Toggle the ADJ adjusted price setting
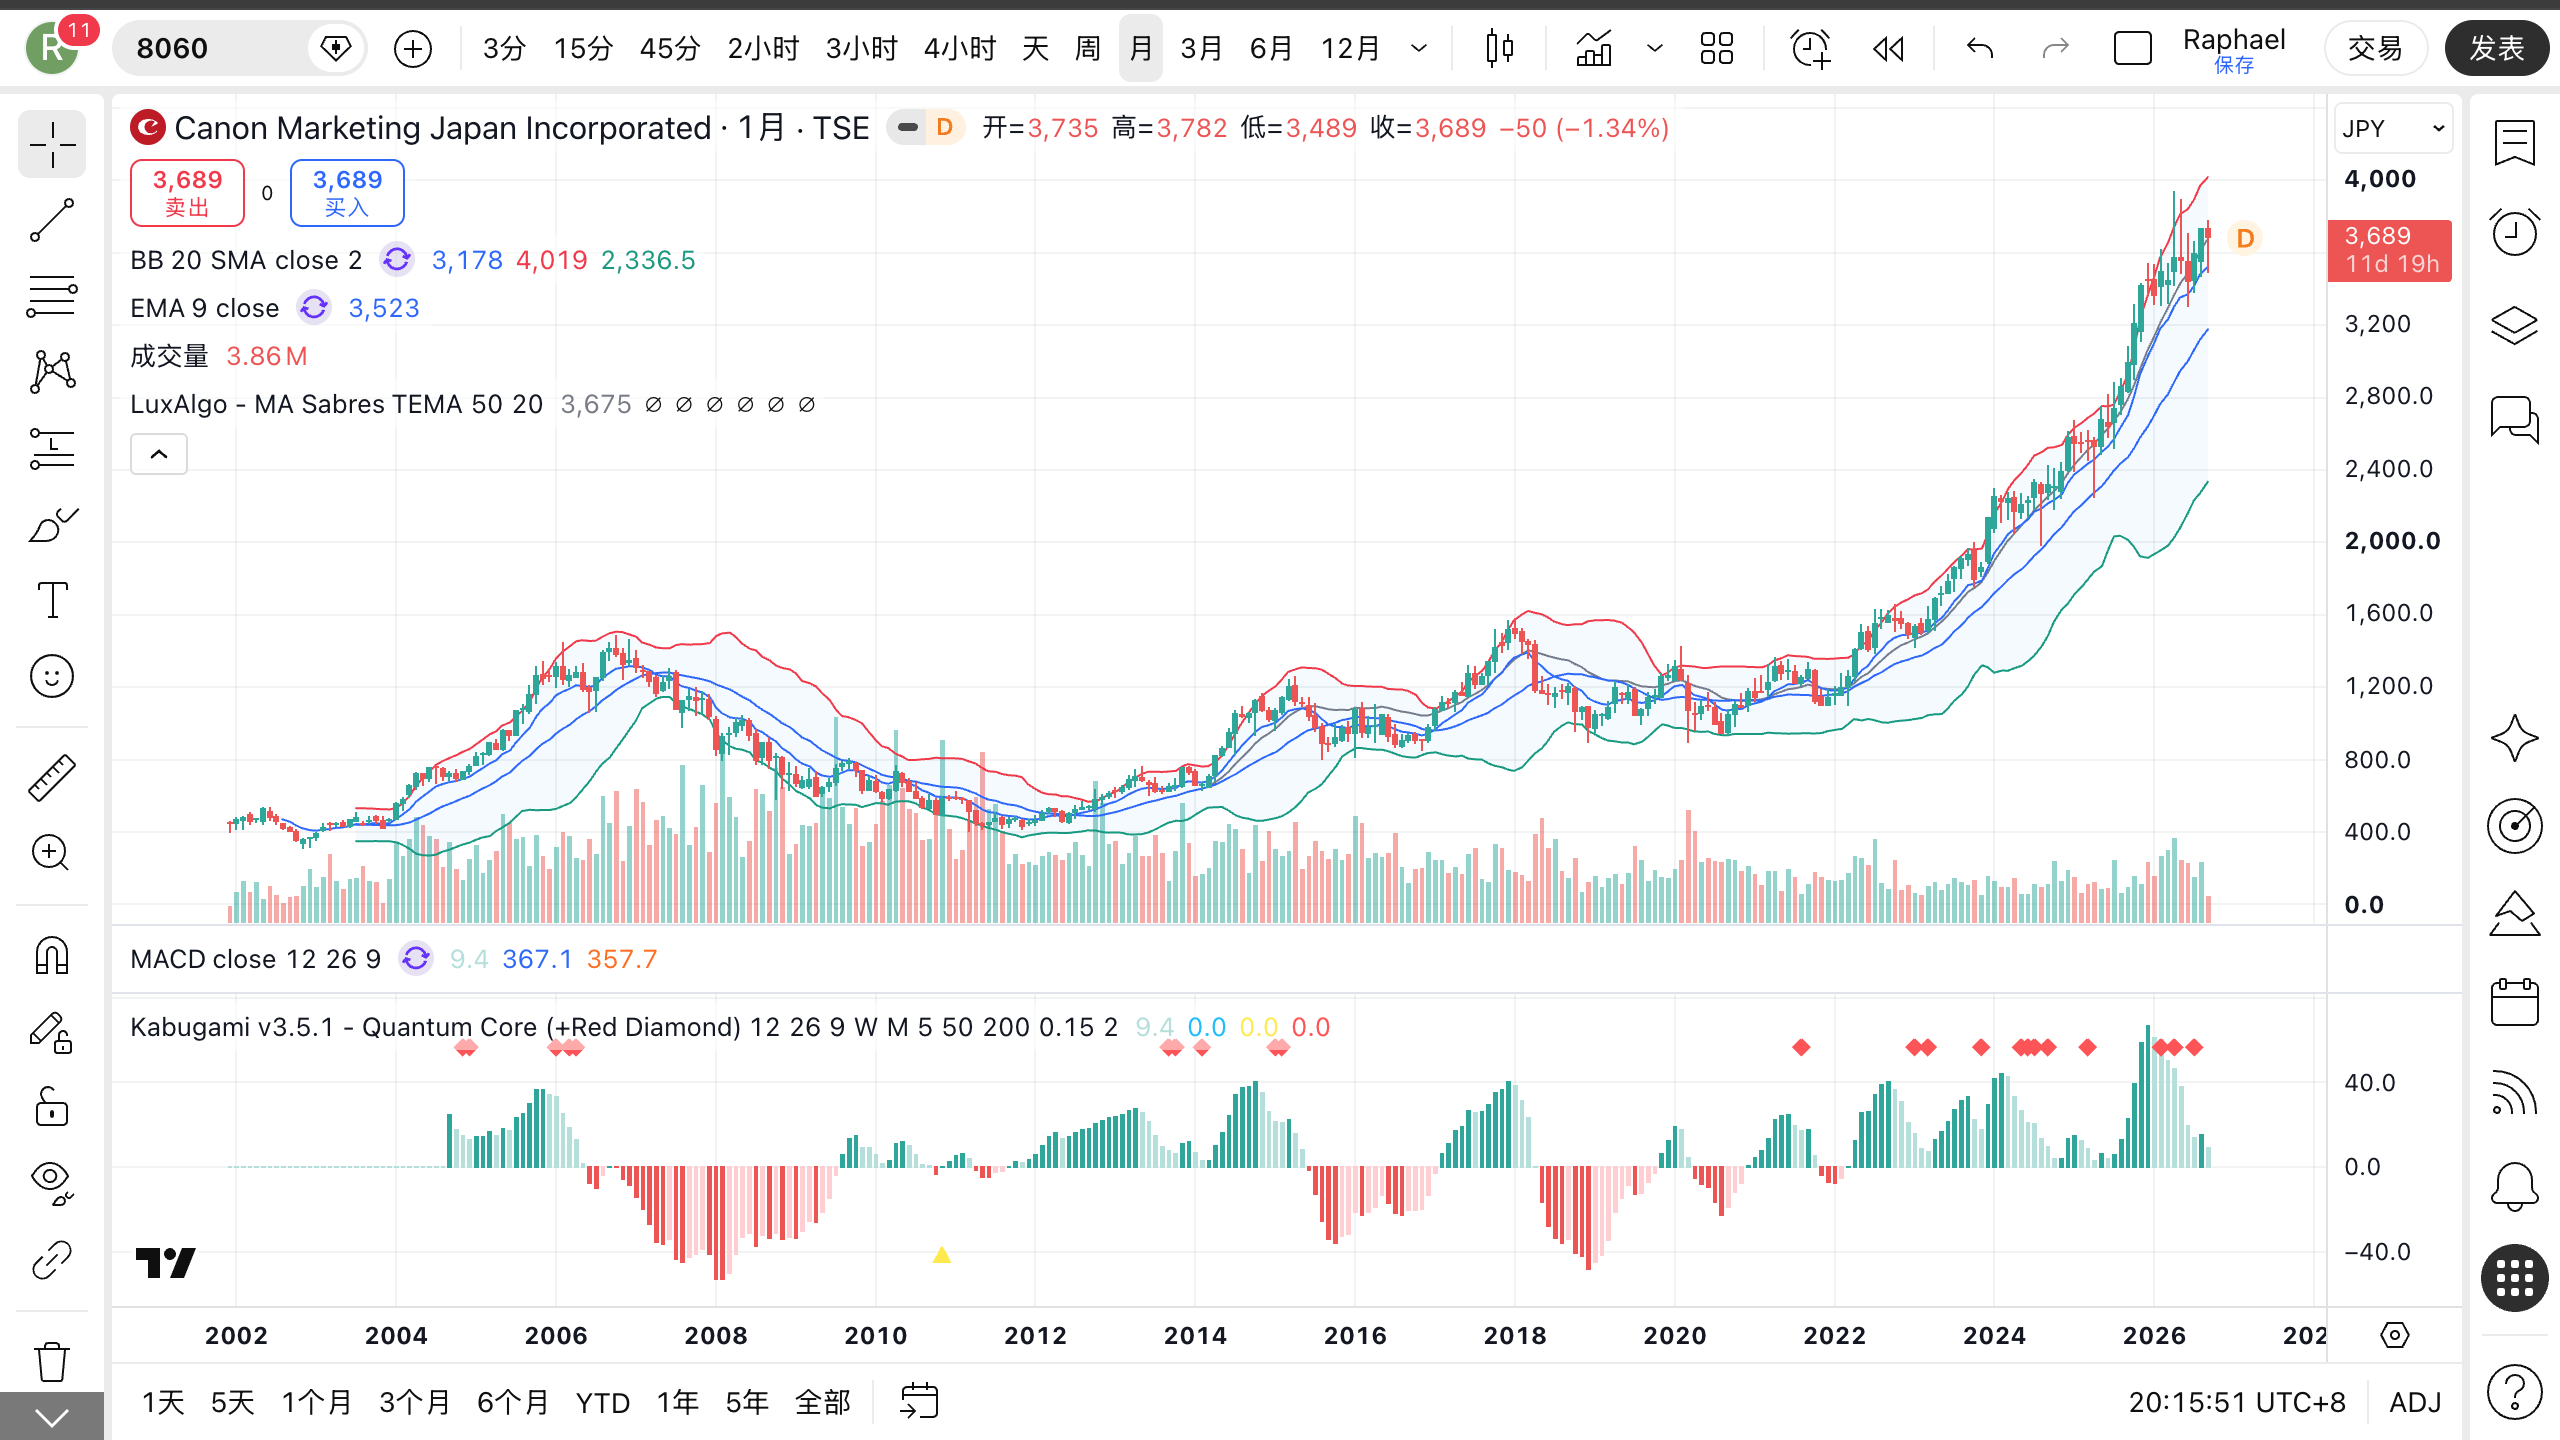The height and width of the screenshot is (1440, 2560). pyautogui.click(x=2415, y=1402)
